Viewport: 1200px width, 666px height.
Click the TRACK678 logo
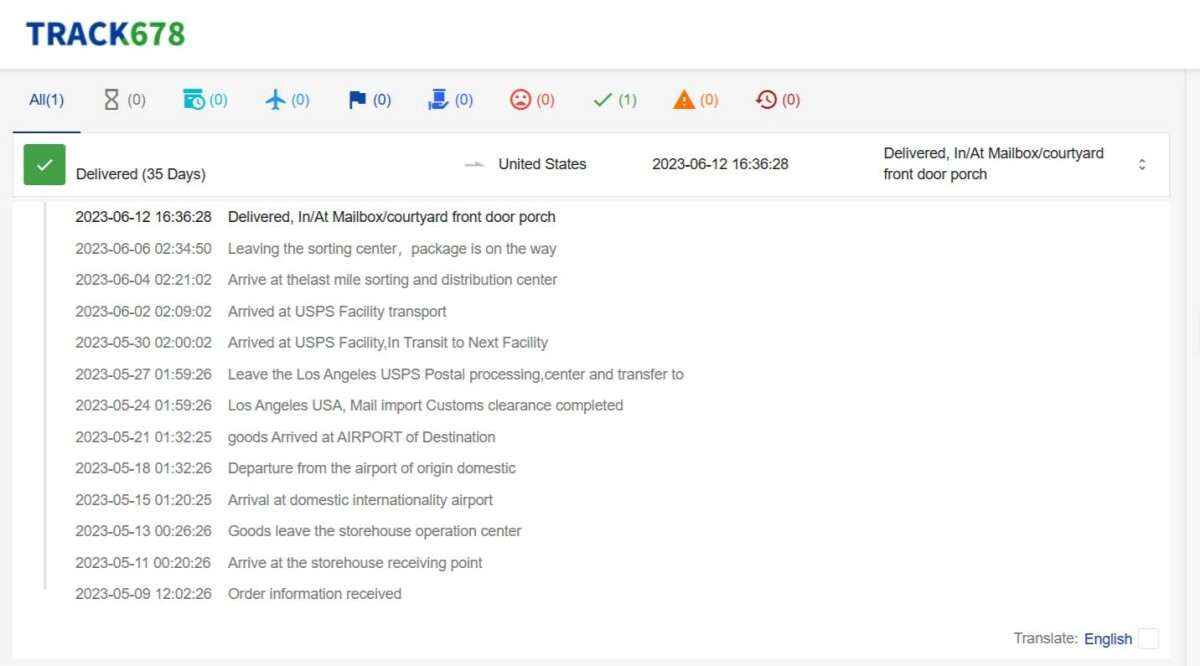pyautogui.click(x=105, y=34)
